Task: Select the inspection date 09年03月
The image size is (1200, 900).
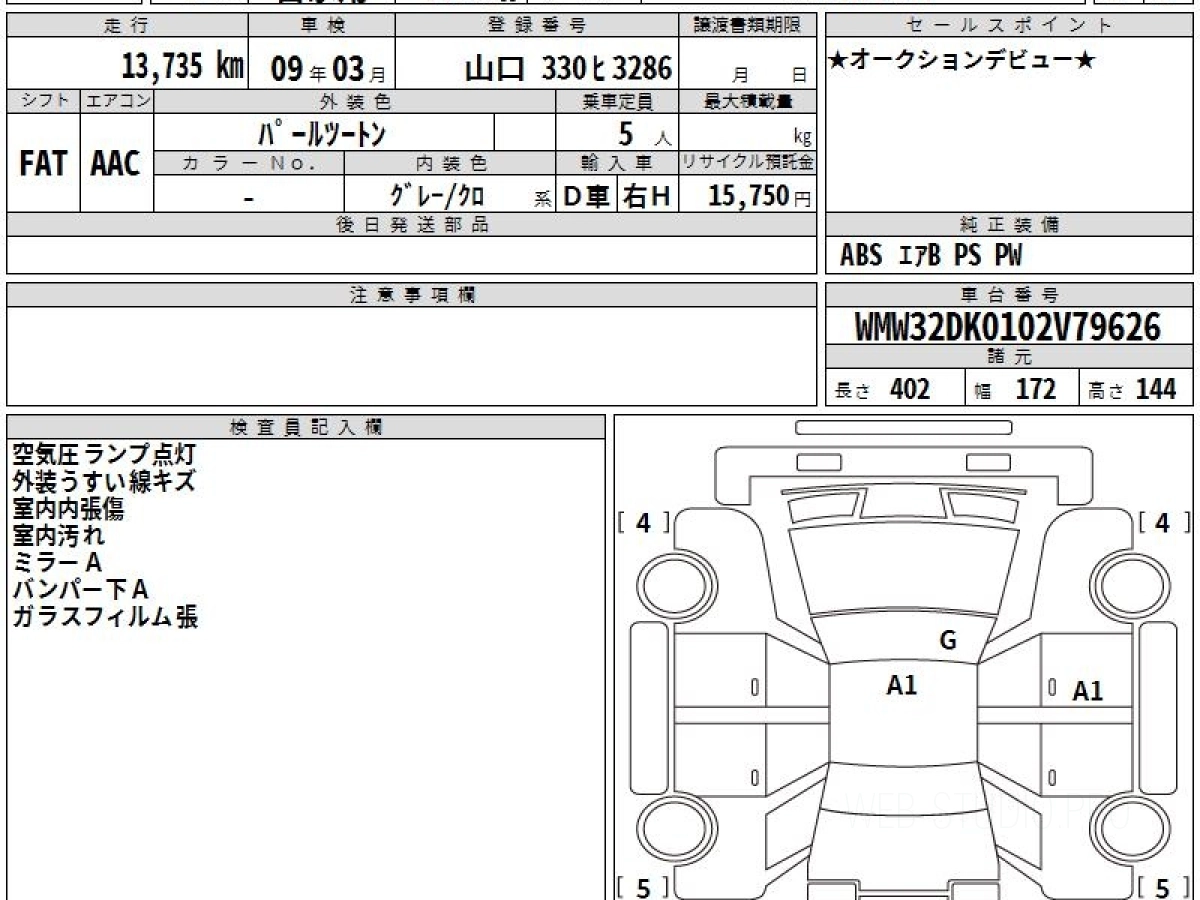Action: [328, 69]
